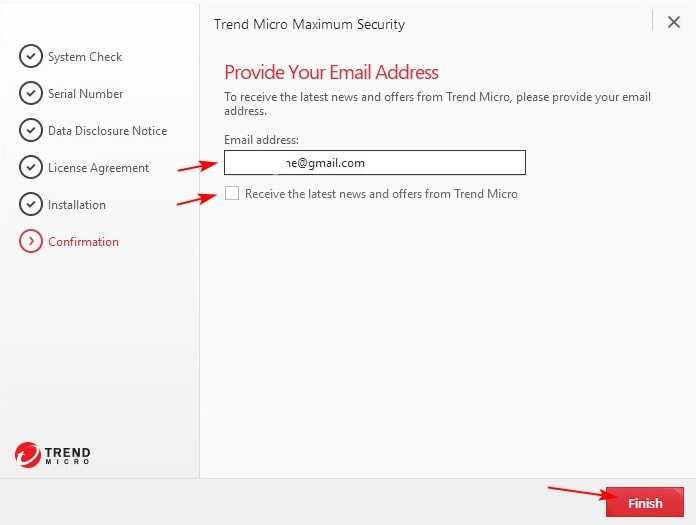Click the Installation step checkmark icon
Screen dimensions: 696x525
[x=31, y=204]
